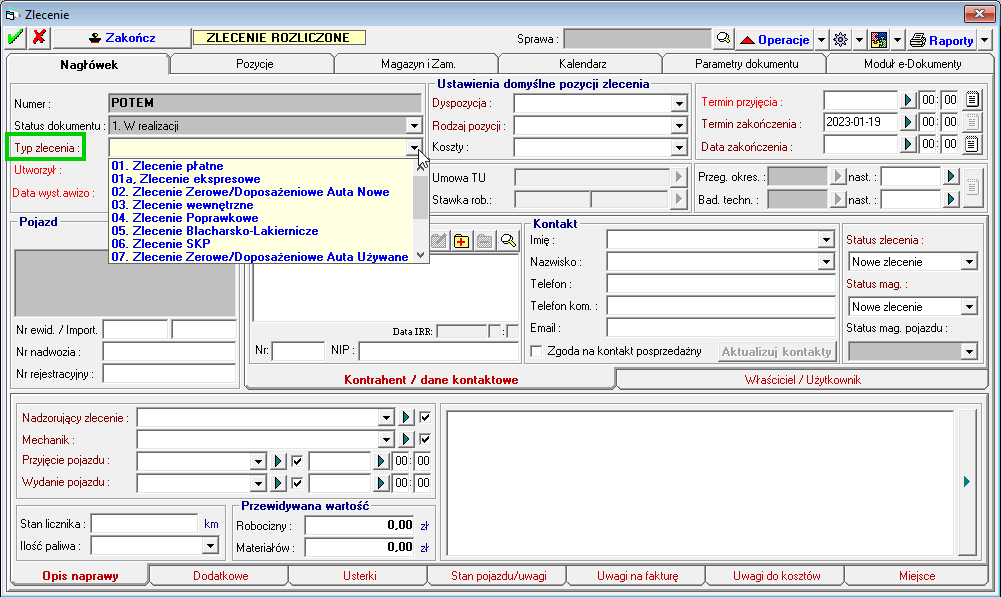Uncheck the checkbox in Mechanik row

tap(425, 439)
